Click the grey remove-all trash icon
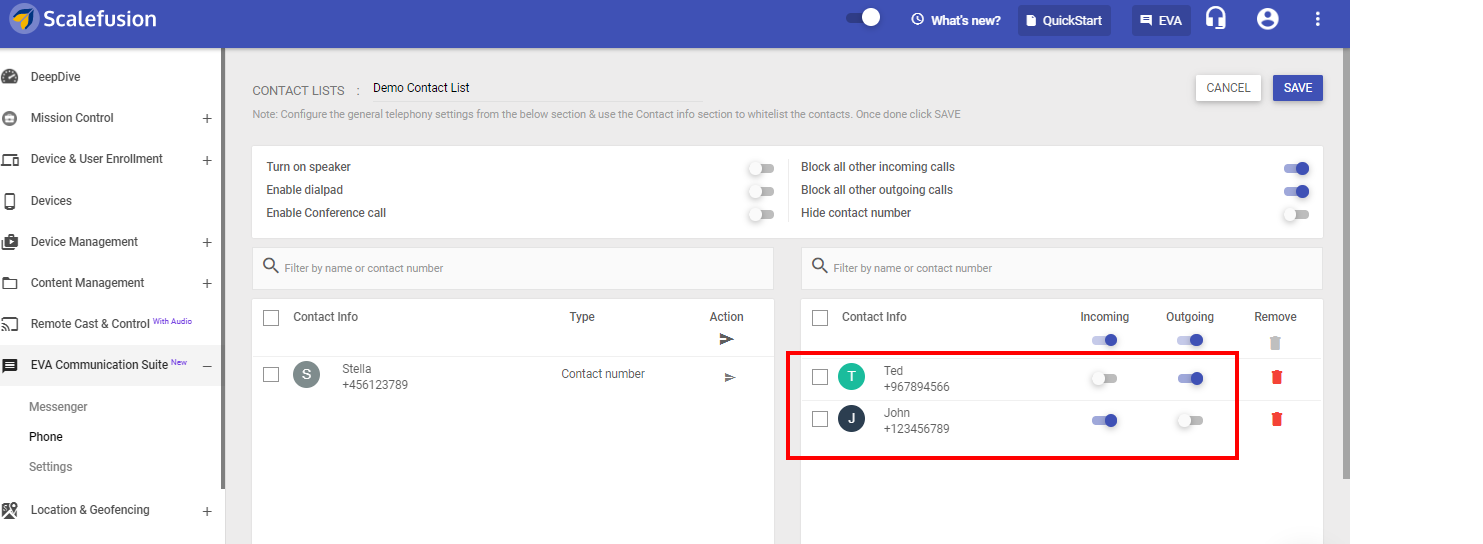This screenshot has height=544, width=1483. click(1275, 343)
